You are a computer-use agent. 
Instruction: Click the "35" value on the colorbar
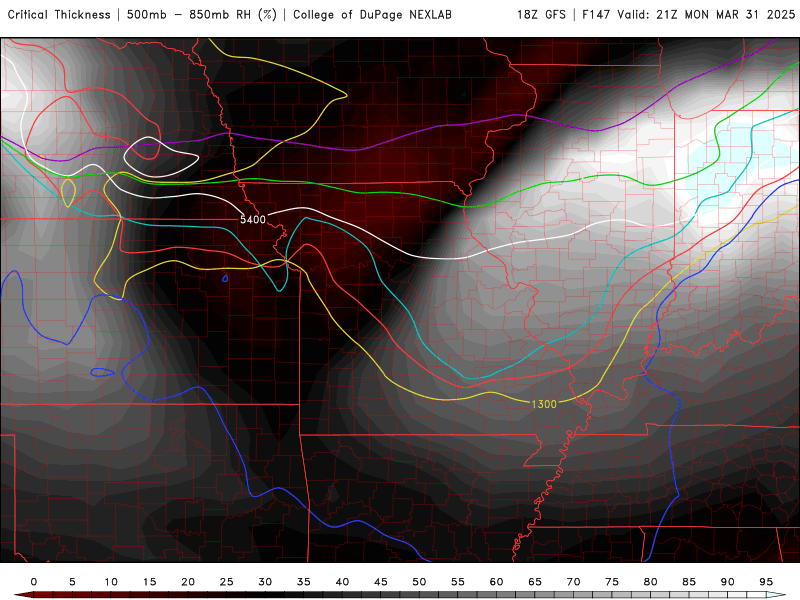click(x=304, y=582)
